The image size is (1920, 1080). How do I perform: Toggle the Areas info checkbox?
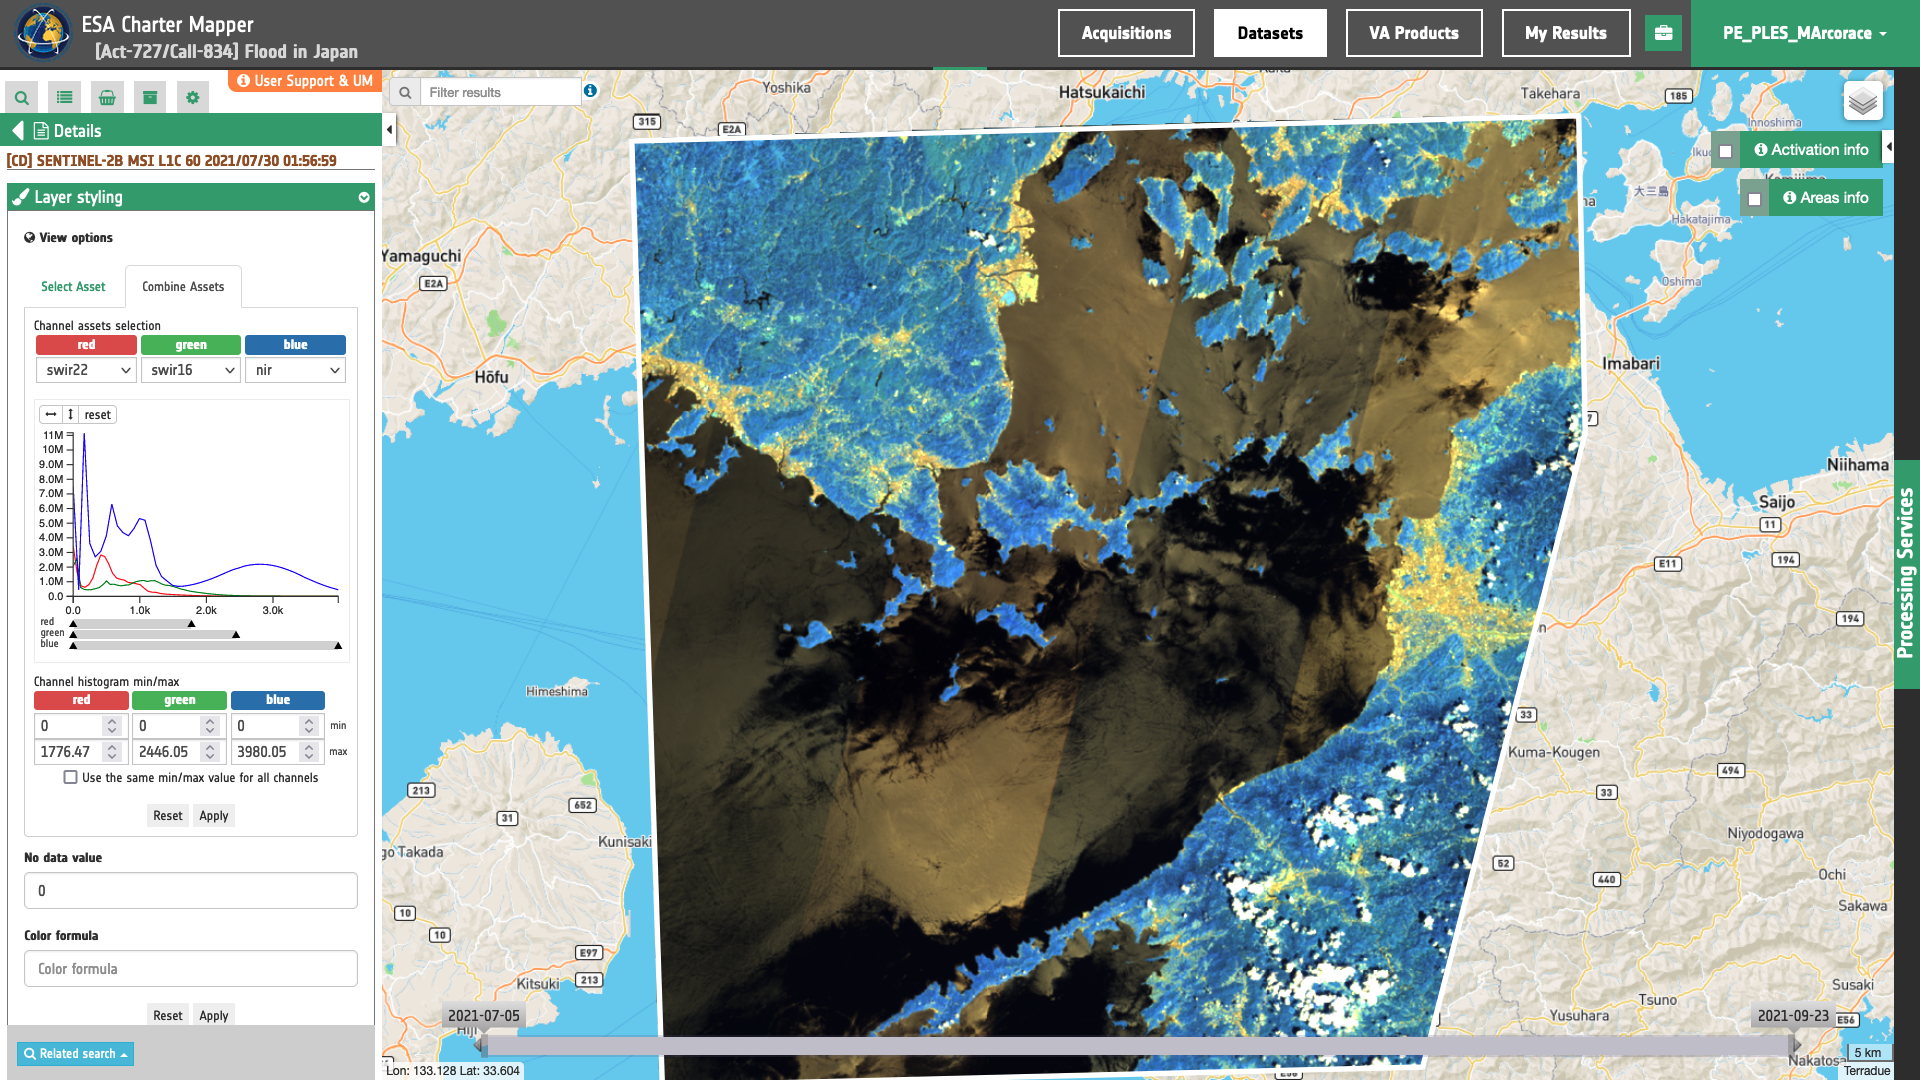[x=1754, y=199]
